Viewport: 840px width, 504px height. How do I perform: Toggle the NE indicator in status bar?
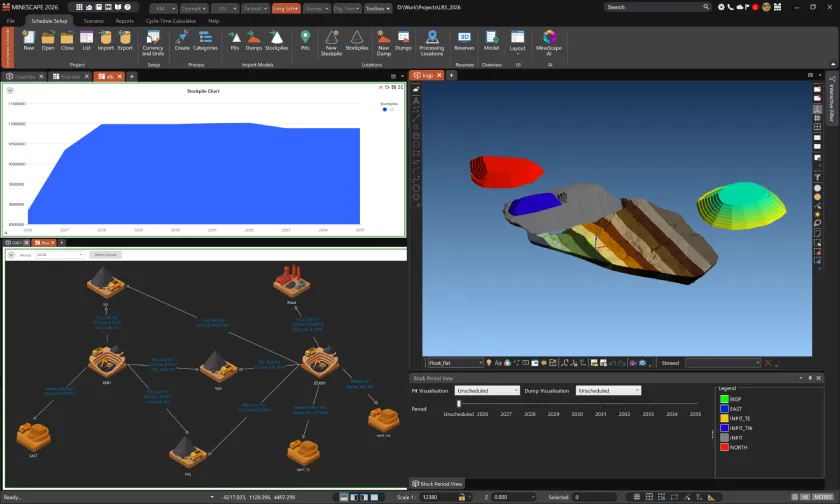(x=805, y=497)
